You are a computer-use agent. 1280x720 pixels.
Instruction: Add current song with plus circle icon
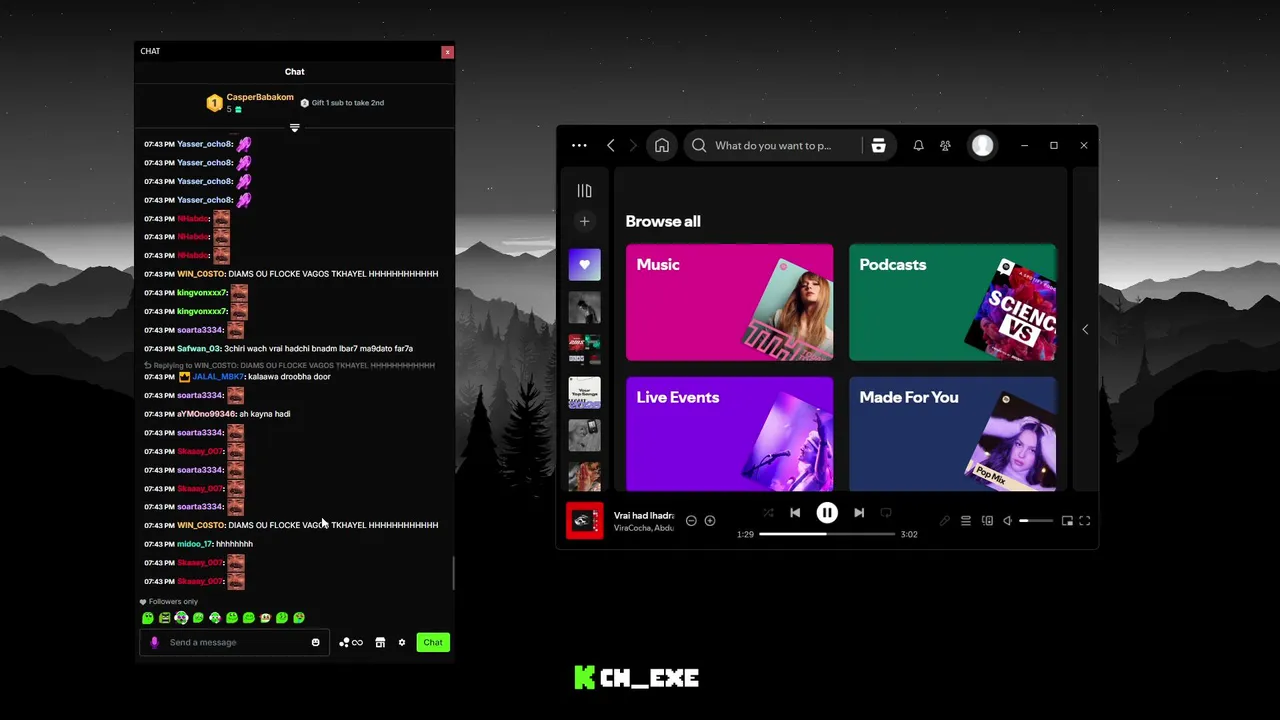(710, 521)
